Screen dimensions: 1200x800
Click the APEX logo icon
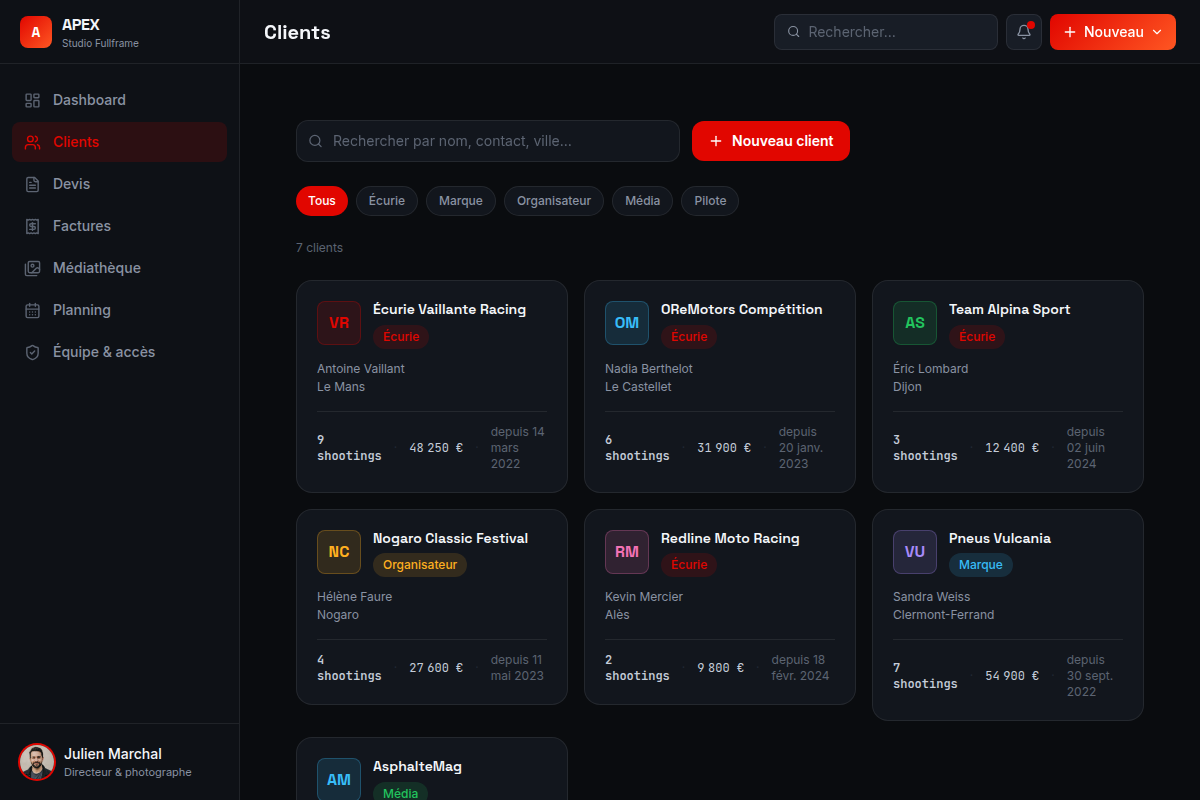[x=36, y=32]
